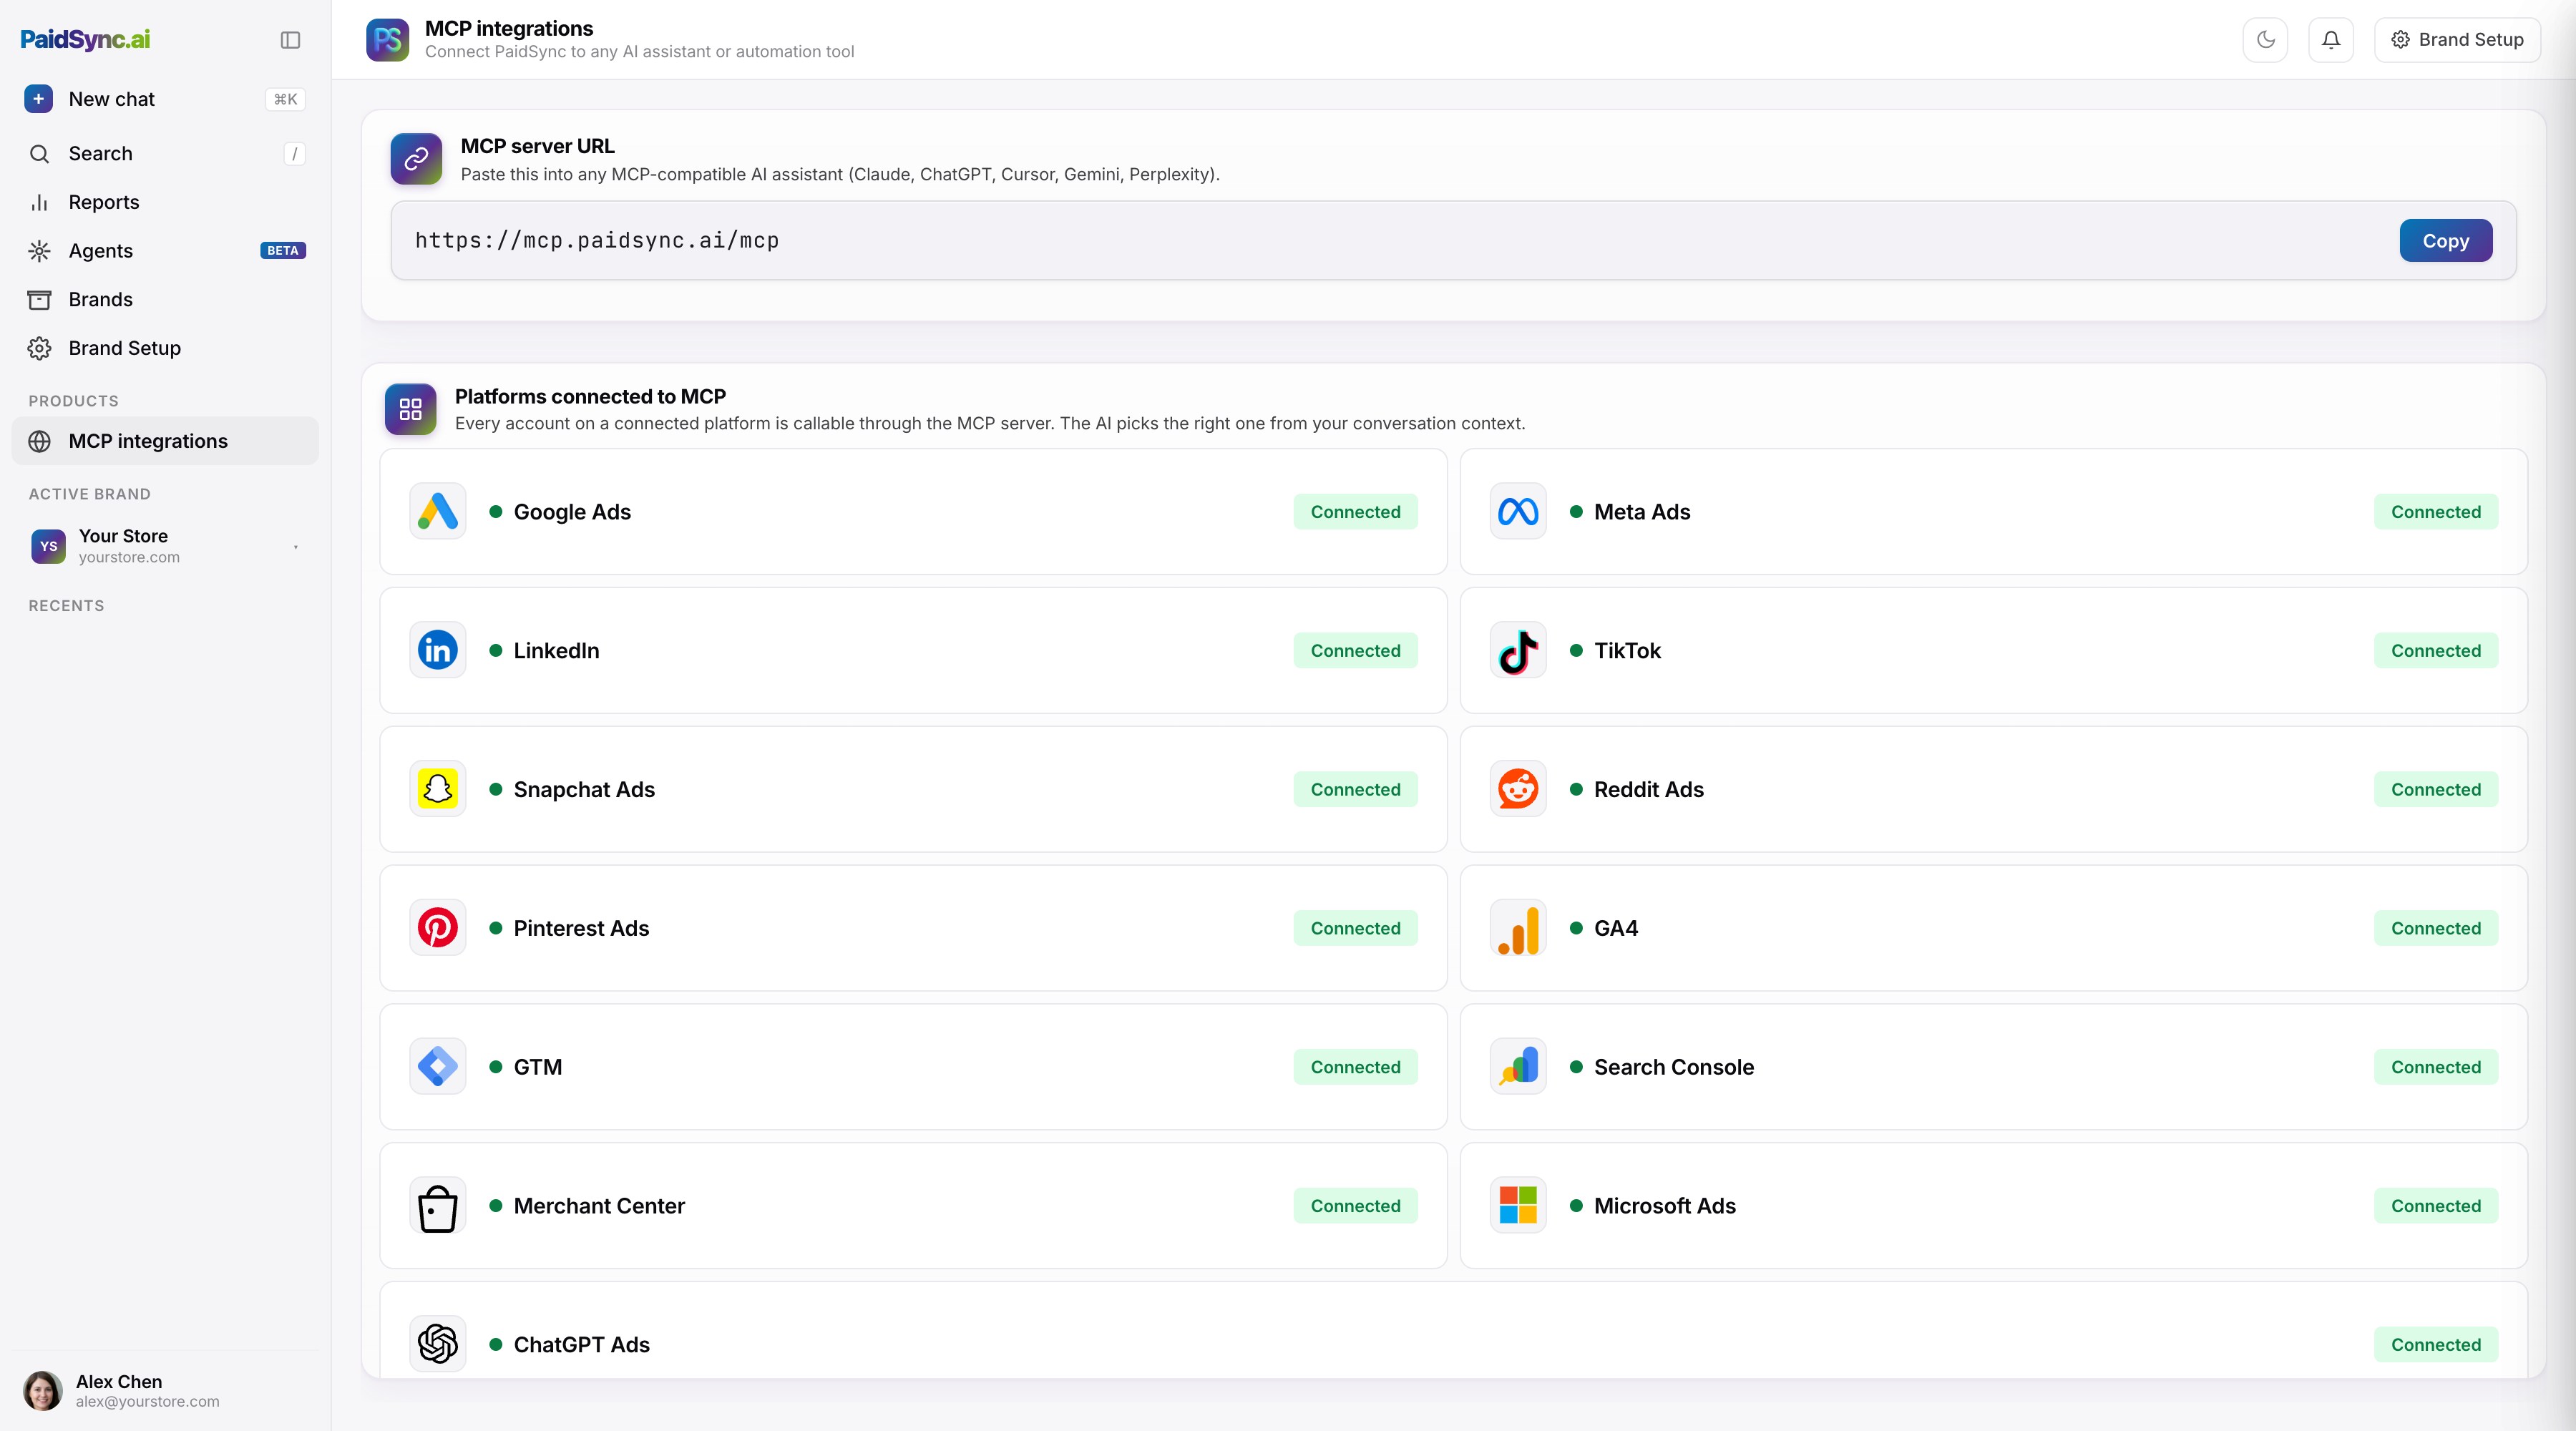Screen dimensions: 2576x1431
Task: Click the MCP server link icon
Action: click(416, 159)
